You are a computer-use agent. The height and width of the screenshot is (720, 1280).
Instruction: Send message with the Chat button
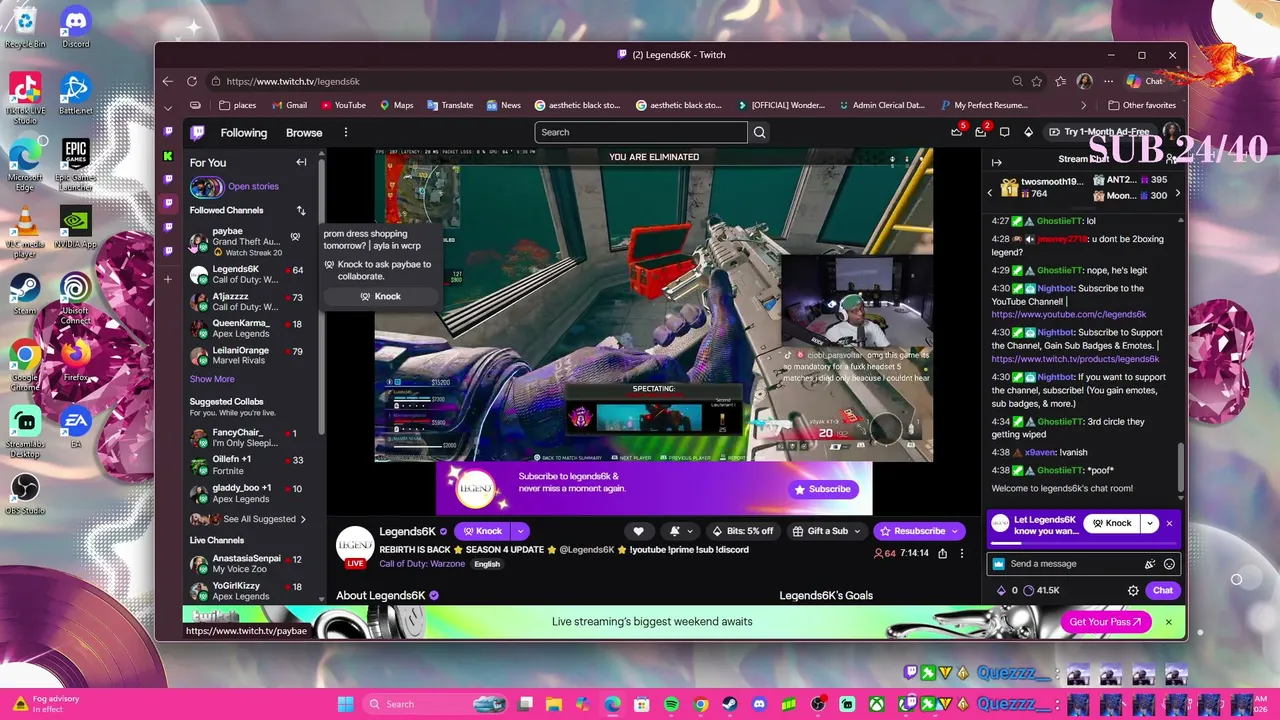(x=1163, y=590)
